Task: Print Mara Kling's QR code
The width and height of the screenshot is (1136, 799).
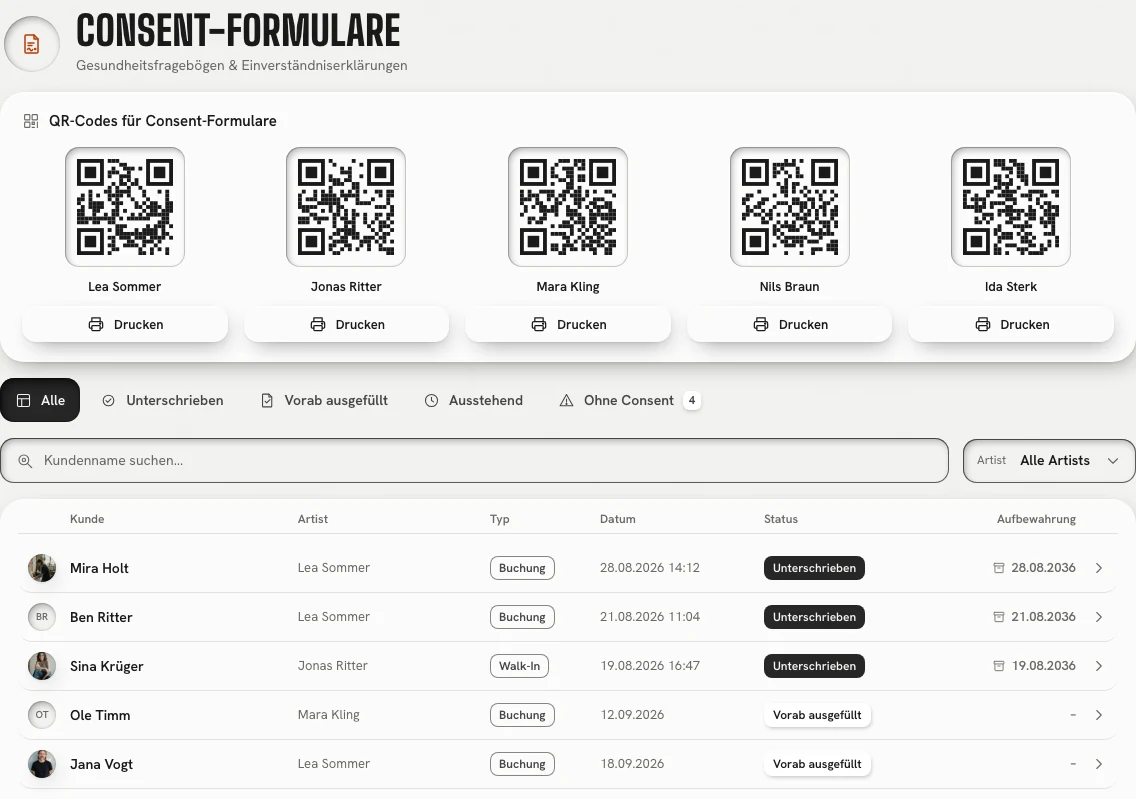Action: [x=568, y=325]
